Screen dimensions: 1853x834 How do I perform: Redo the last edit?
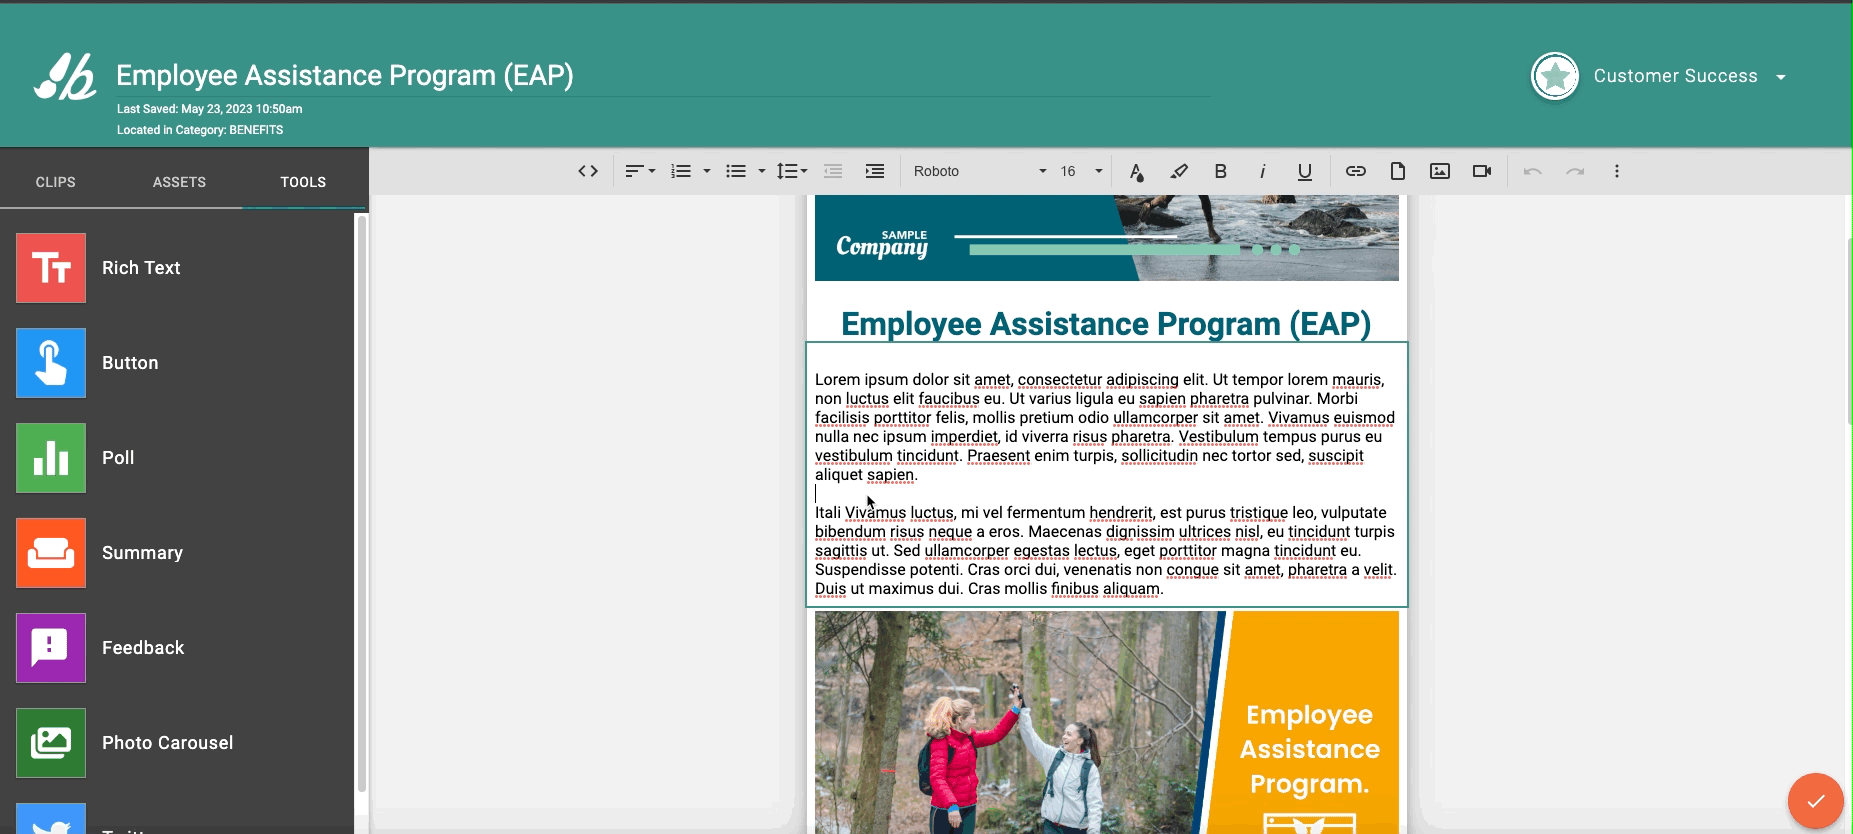click(x=1575, y=171)
